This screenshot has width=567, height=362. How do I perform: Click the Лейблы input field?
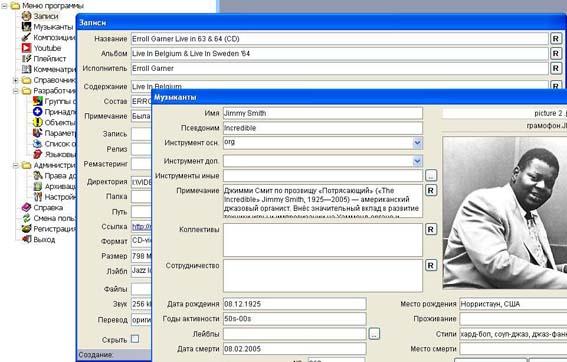coord(294,334)
